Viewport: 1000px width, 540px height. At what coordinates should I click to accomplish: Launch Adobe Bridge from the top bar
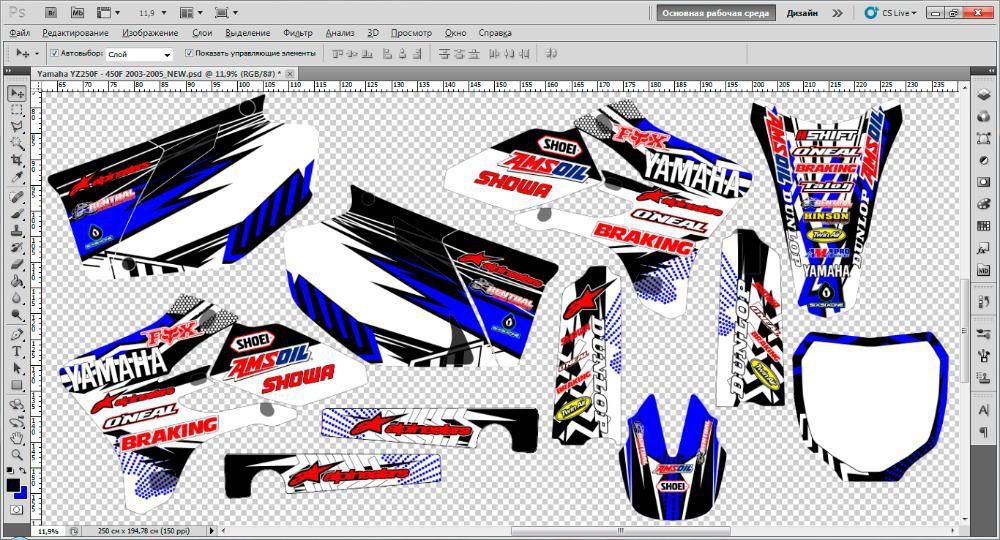tap(52, 12)
